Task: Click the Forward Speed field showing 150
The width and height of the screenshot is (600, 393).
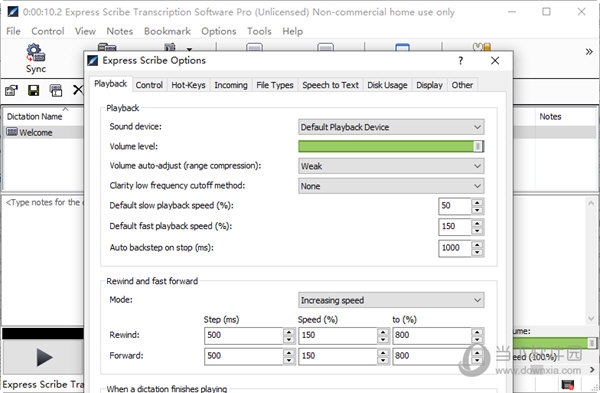Action: tap(338, 356)
